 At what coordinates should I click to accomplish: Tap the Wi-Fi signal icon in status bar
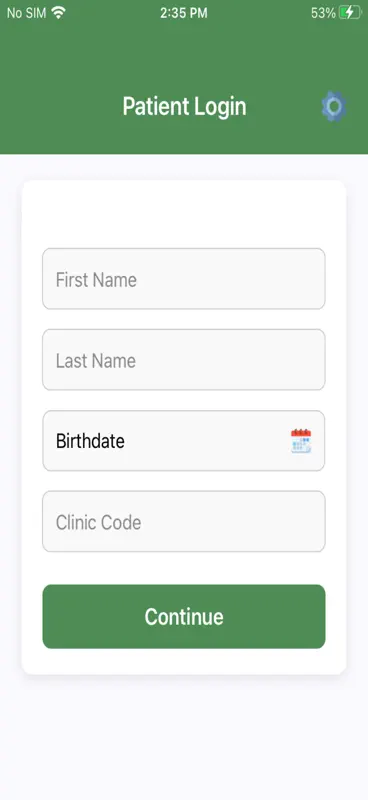pyautogui.click(x=59, y=13)
